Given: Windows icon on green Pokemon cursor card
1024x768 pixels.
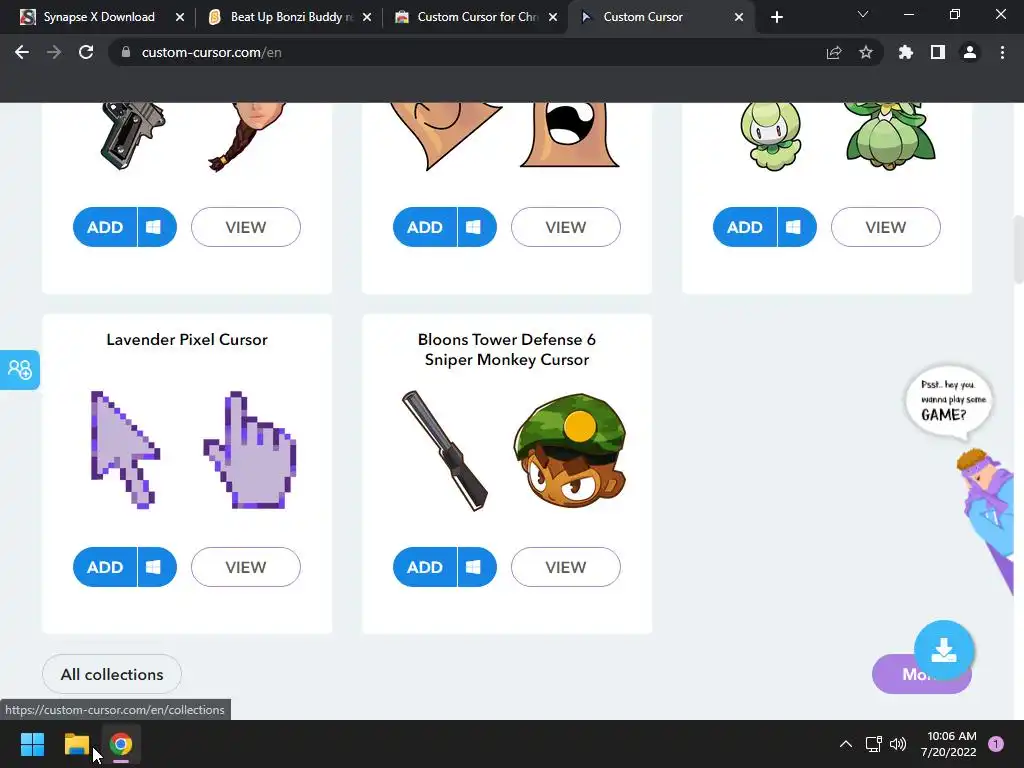Looking at the screenshot, I should pyautogui.click(x=797, y=227).
